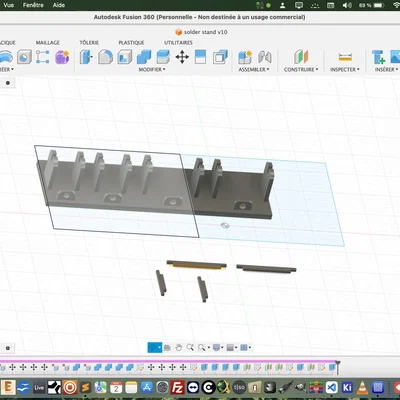Viewport: 400px width, 400px height.
Task: Open the App Store from the dock
Action: [x=147, y=388]
